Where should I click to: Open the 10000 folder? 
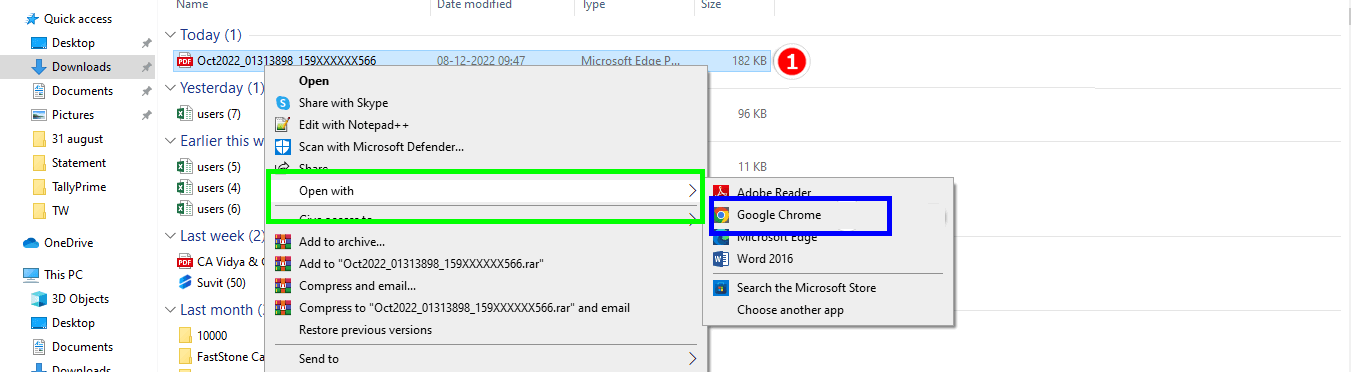[x=212, y=335]
